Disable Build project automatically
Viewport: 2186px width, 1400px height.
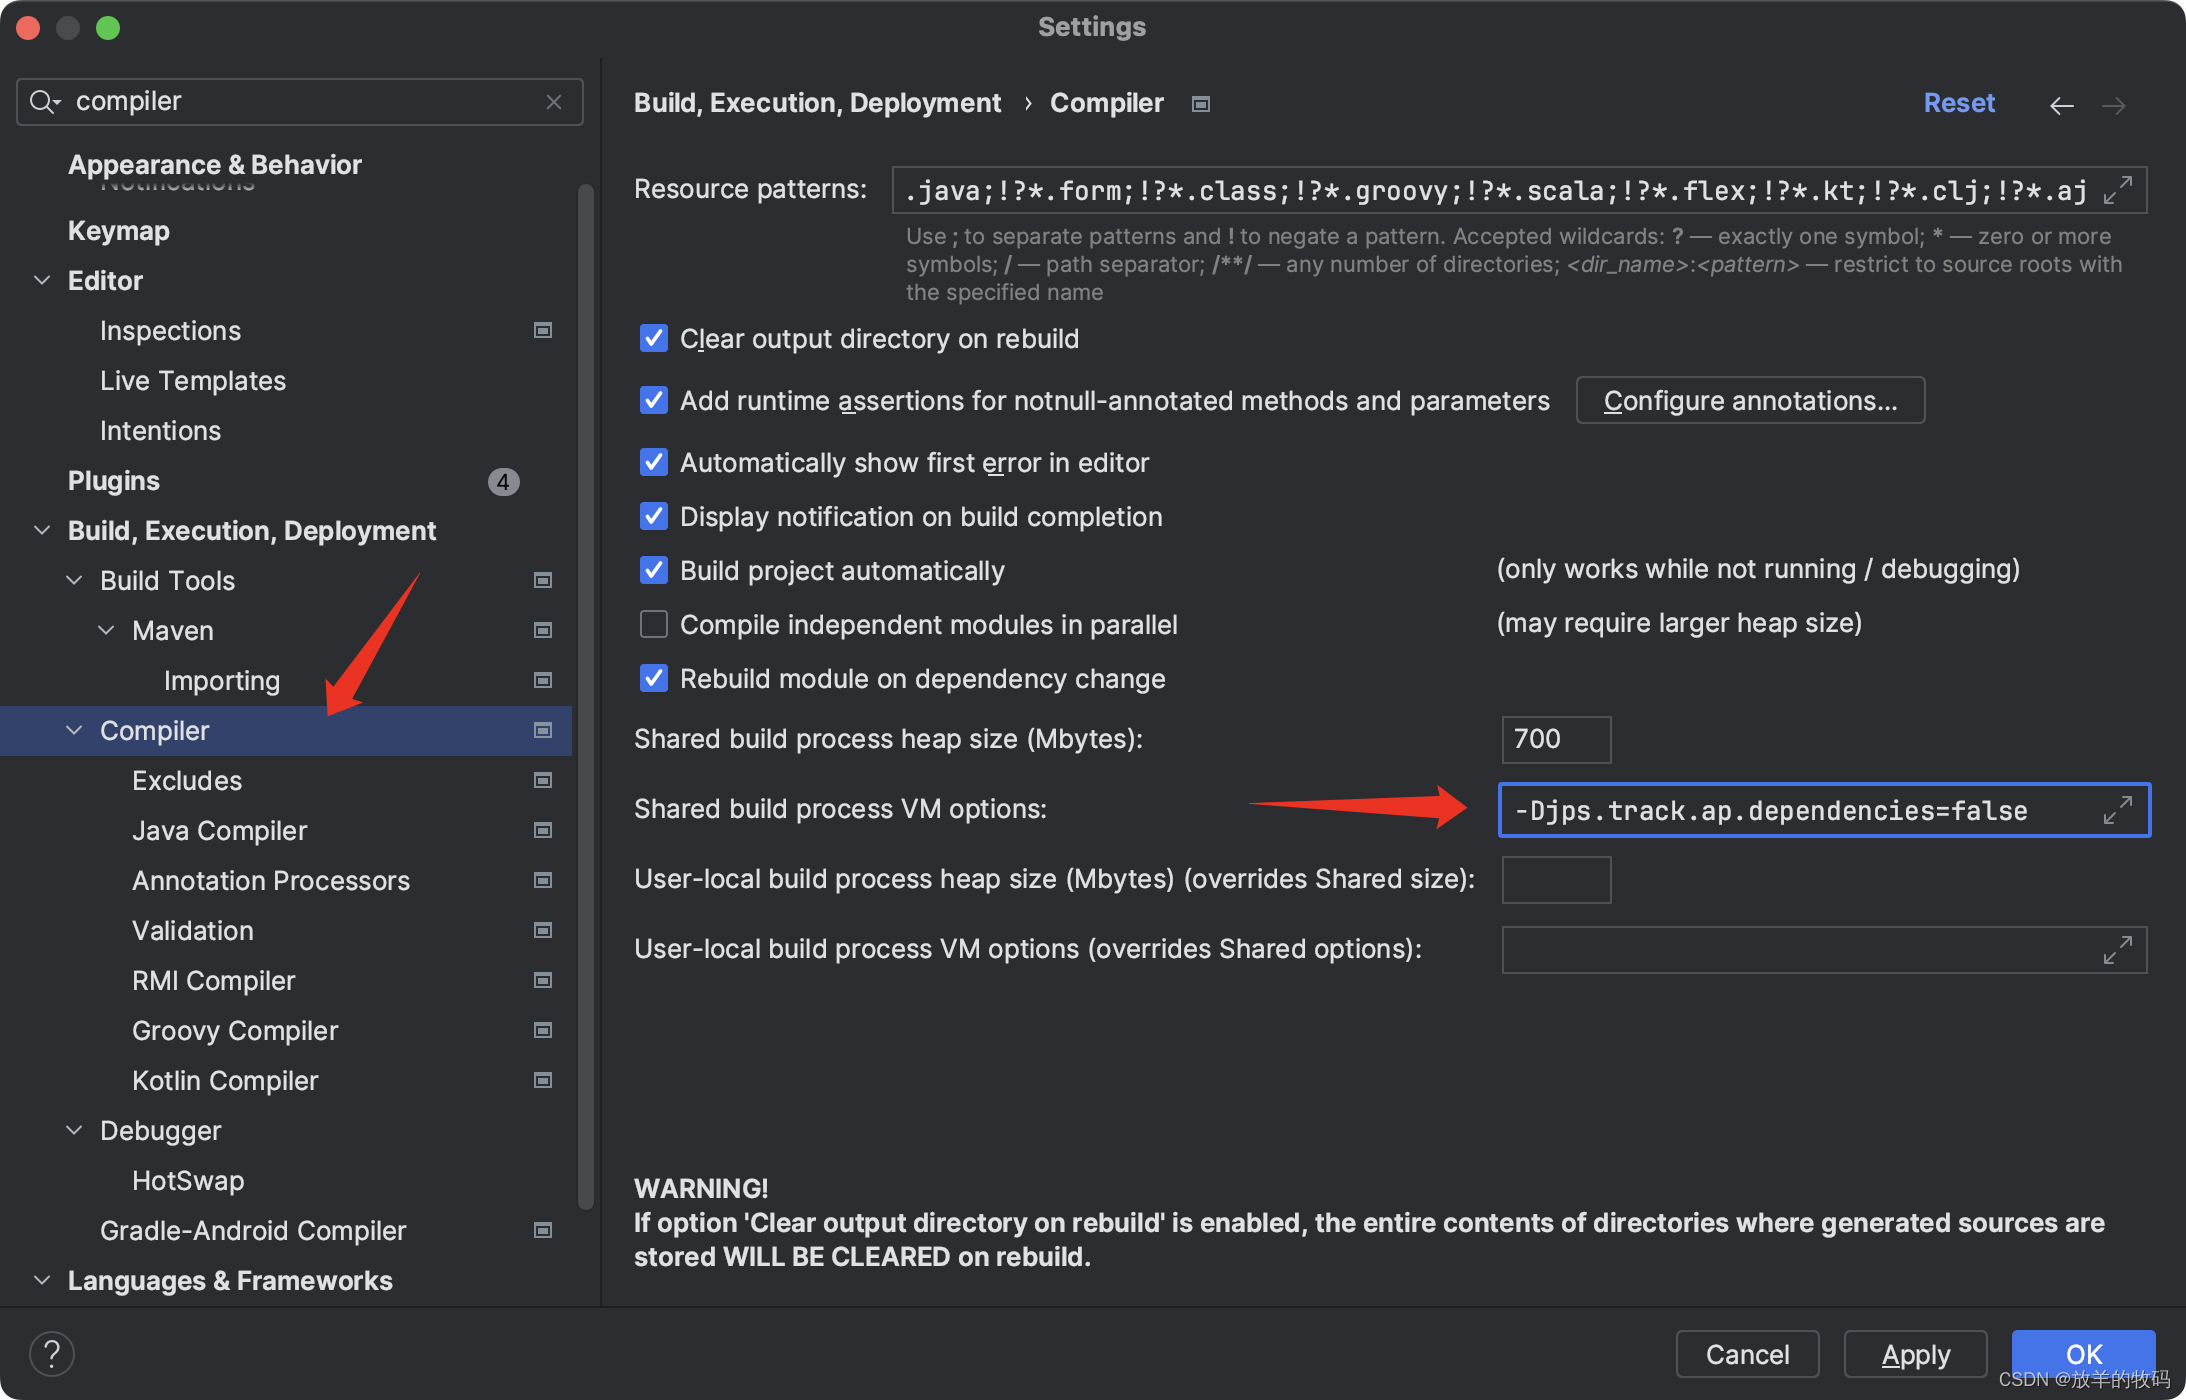click(x=653, y=570)
